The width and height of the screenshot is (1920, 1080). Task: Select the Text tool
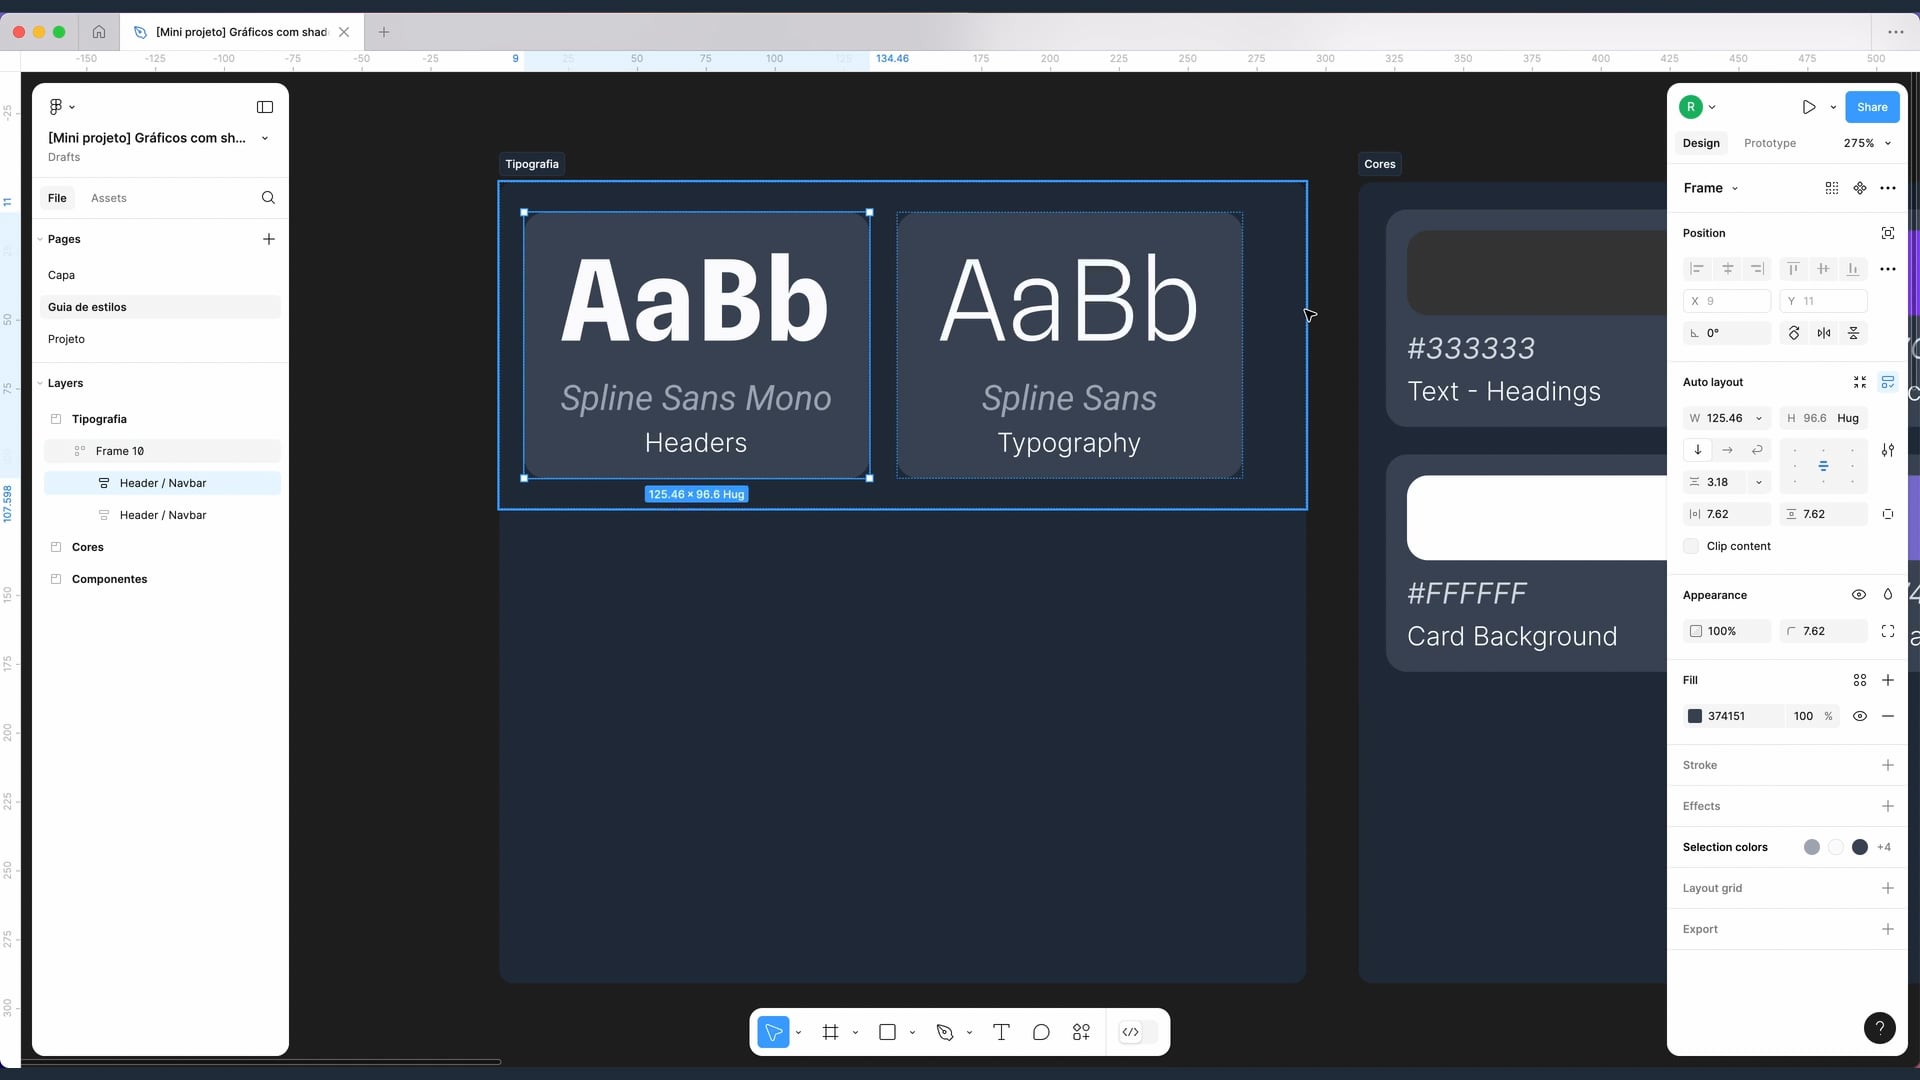(x=1001, y=1032)
